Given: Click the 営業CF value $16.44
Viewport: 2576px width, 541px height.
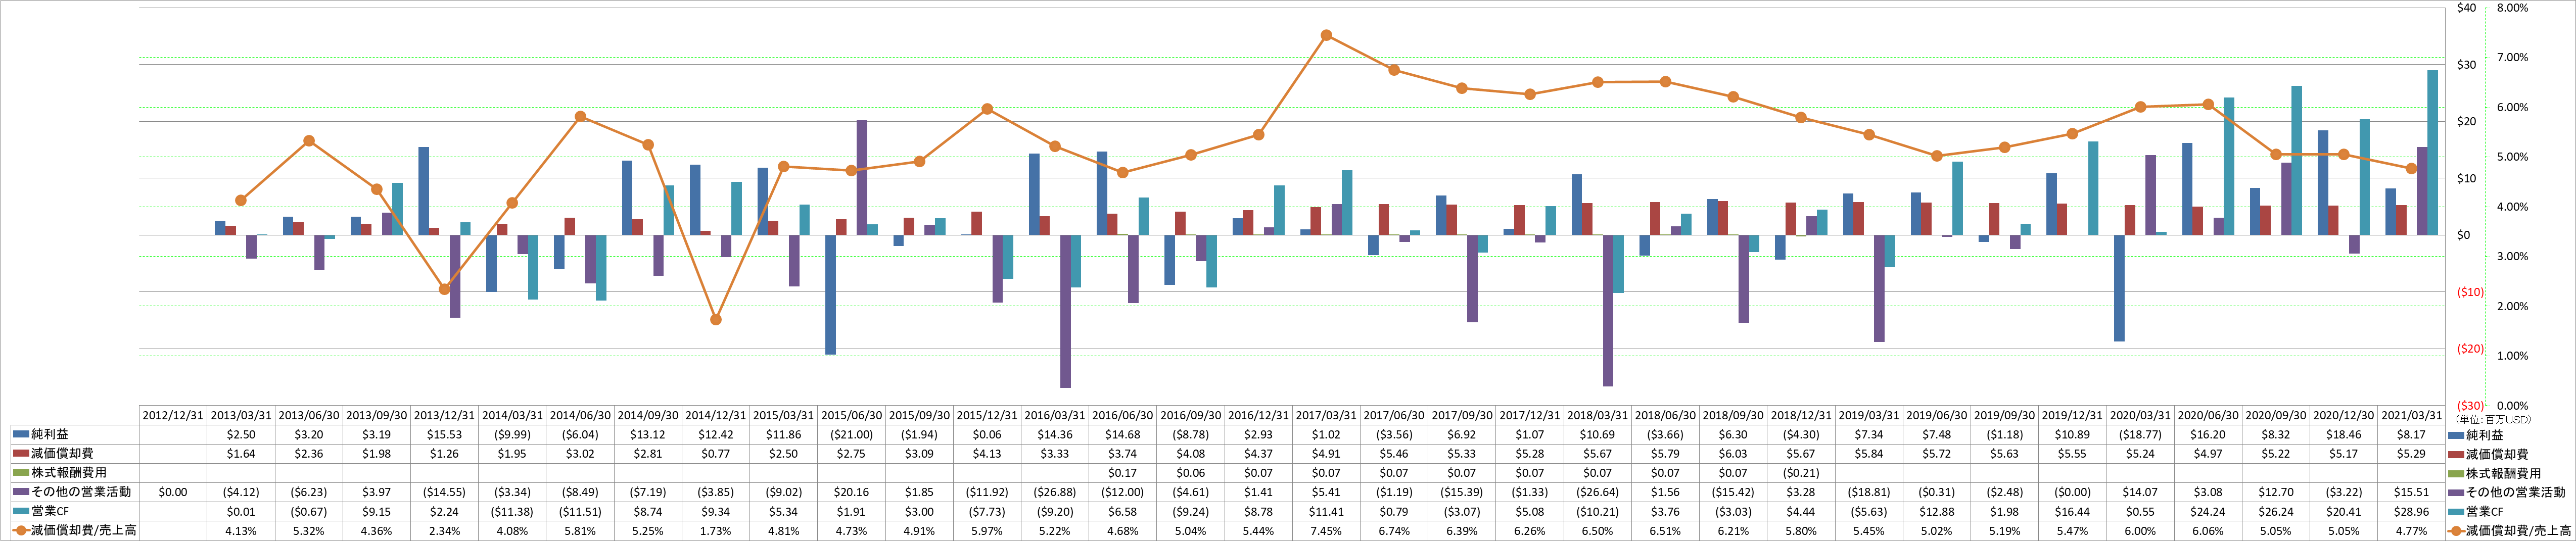Looking at the screenshot, I should pos(2072,511).
